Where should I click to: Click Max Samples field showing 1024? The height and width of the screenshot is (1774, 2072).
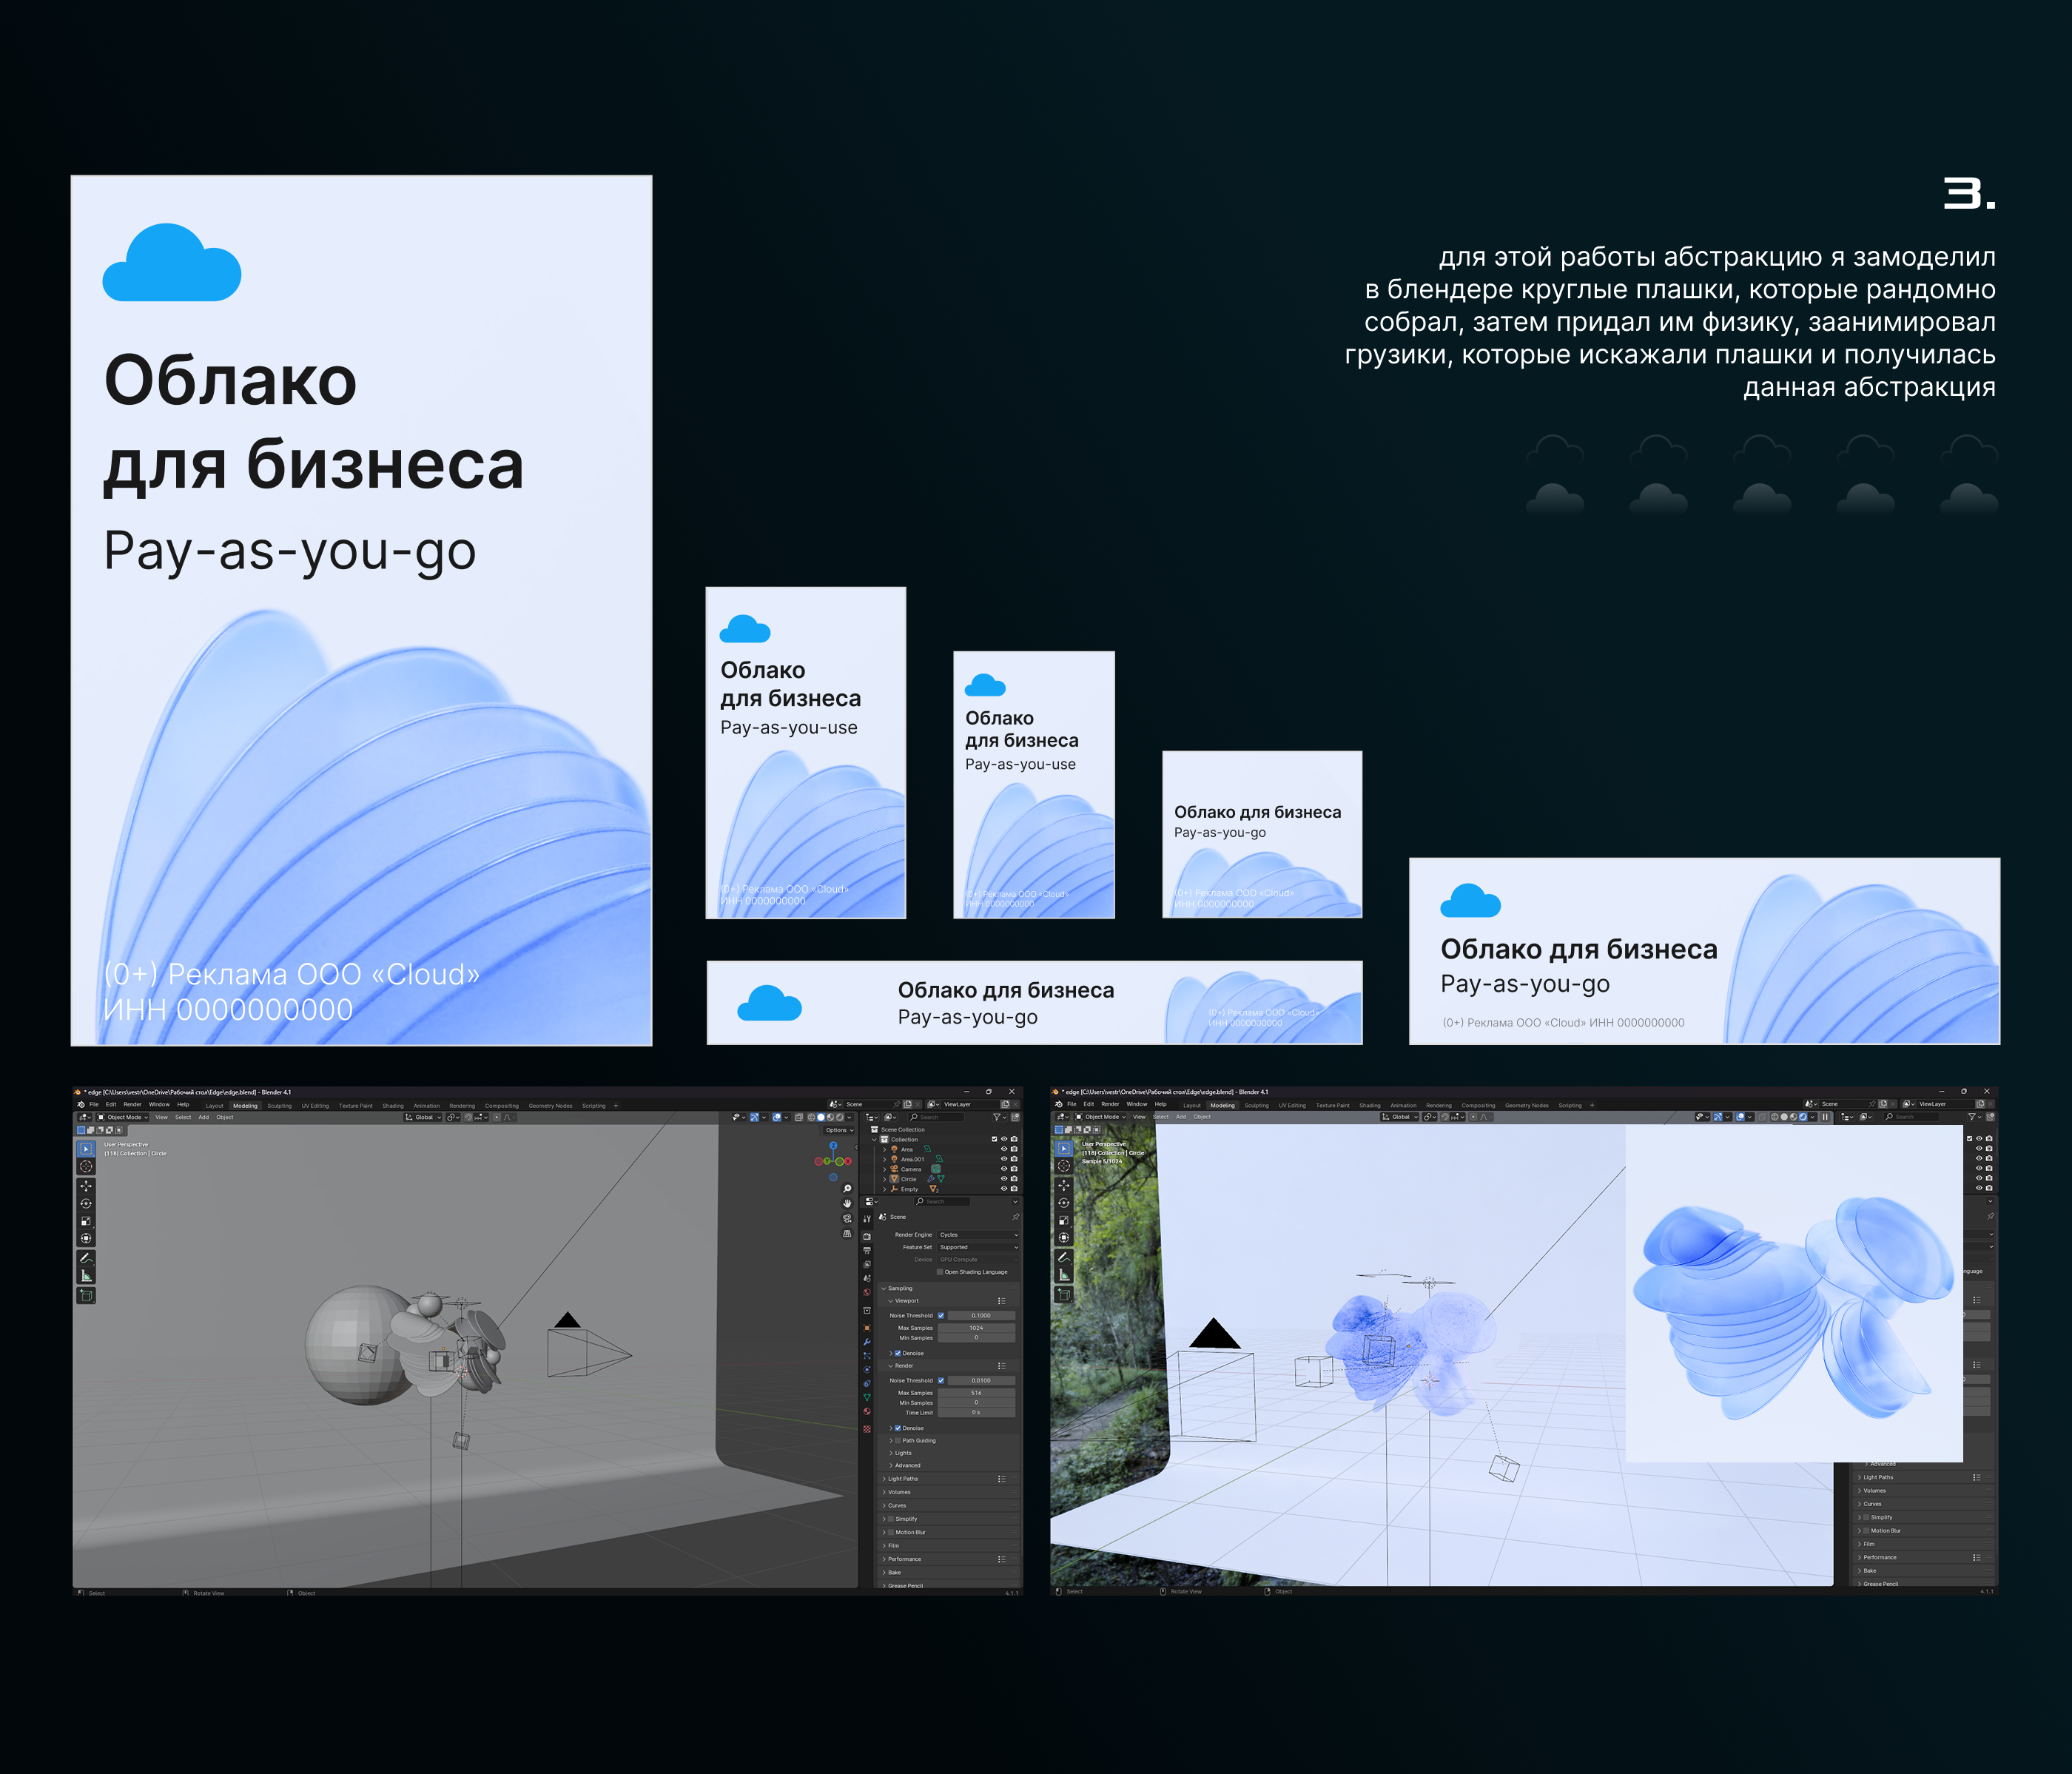tap(976, 1328)
